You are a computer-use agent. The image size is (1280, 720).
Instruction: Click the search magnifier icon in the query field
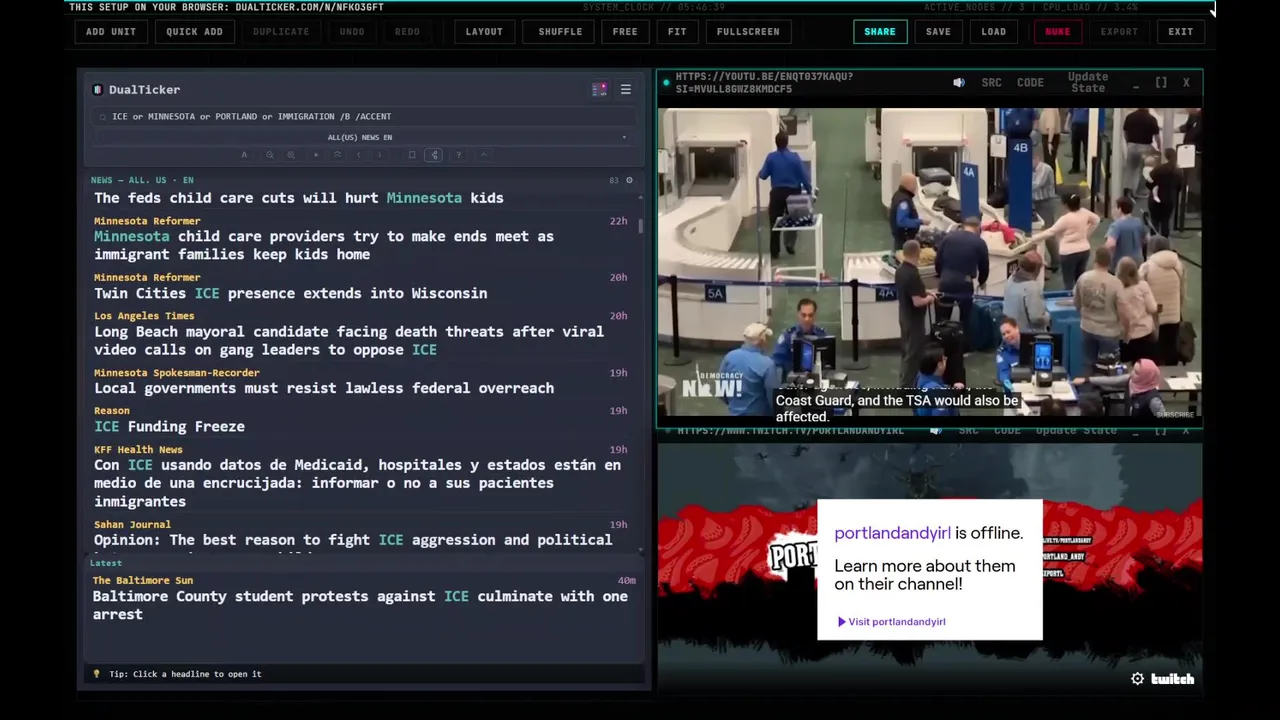coord(102,117)
